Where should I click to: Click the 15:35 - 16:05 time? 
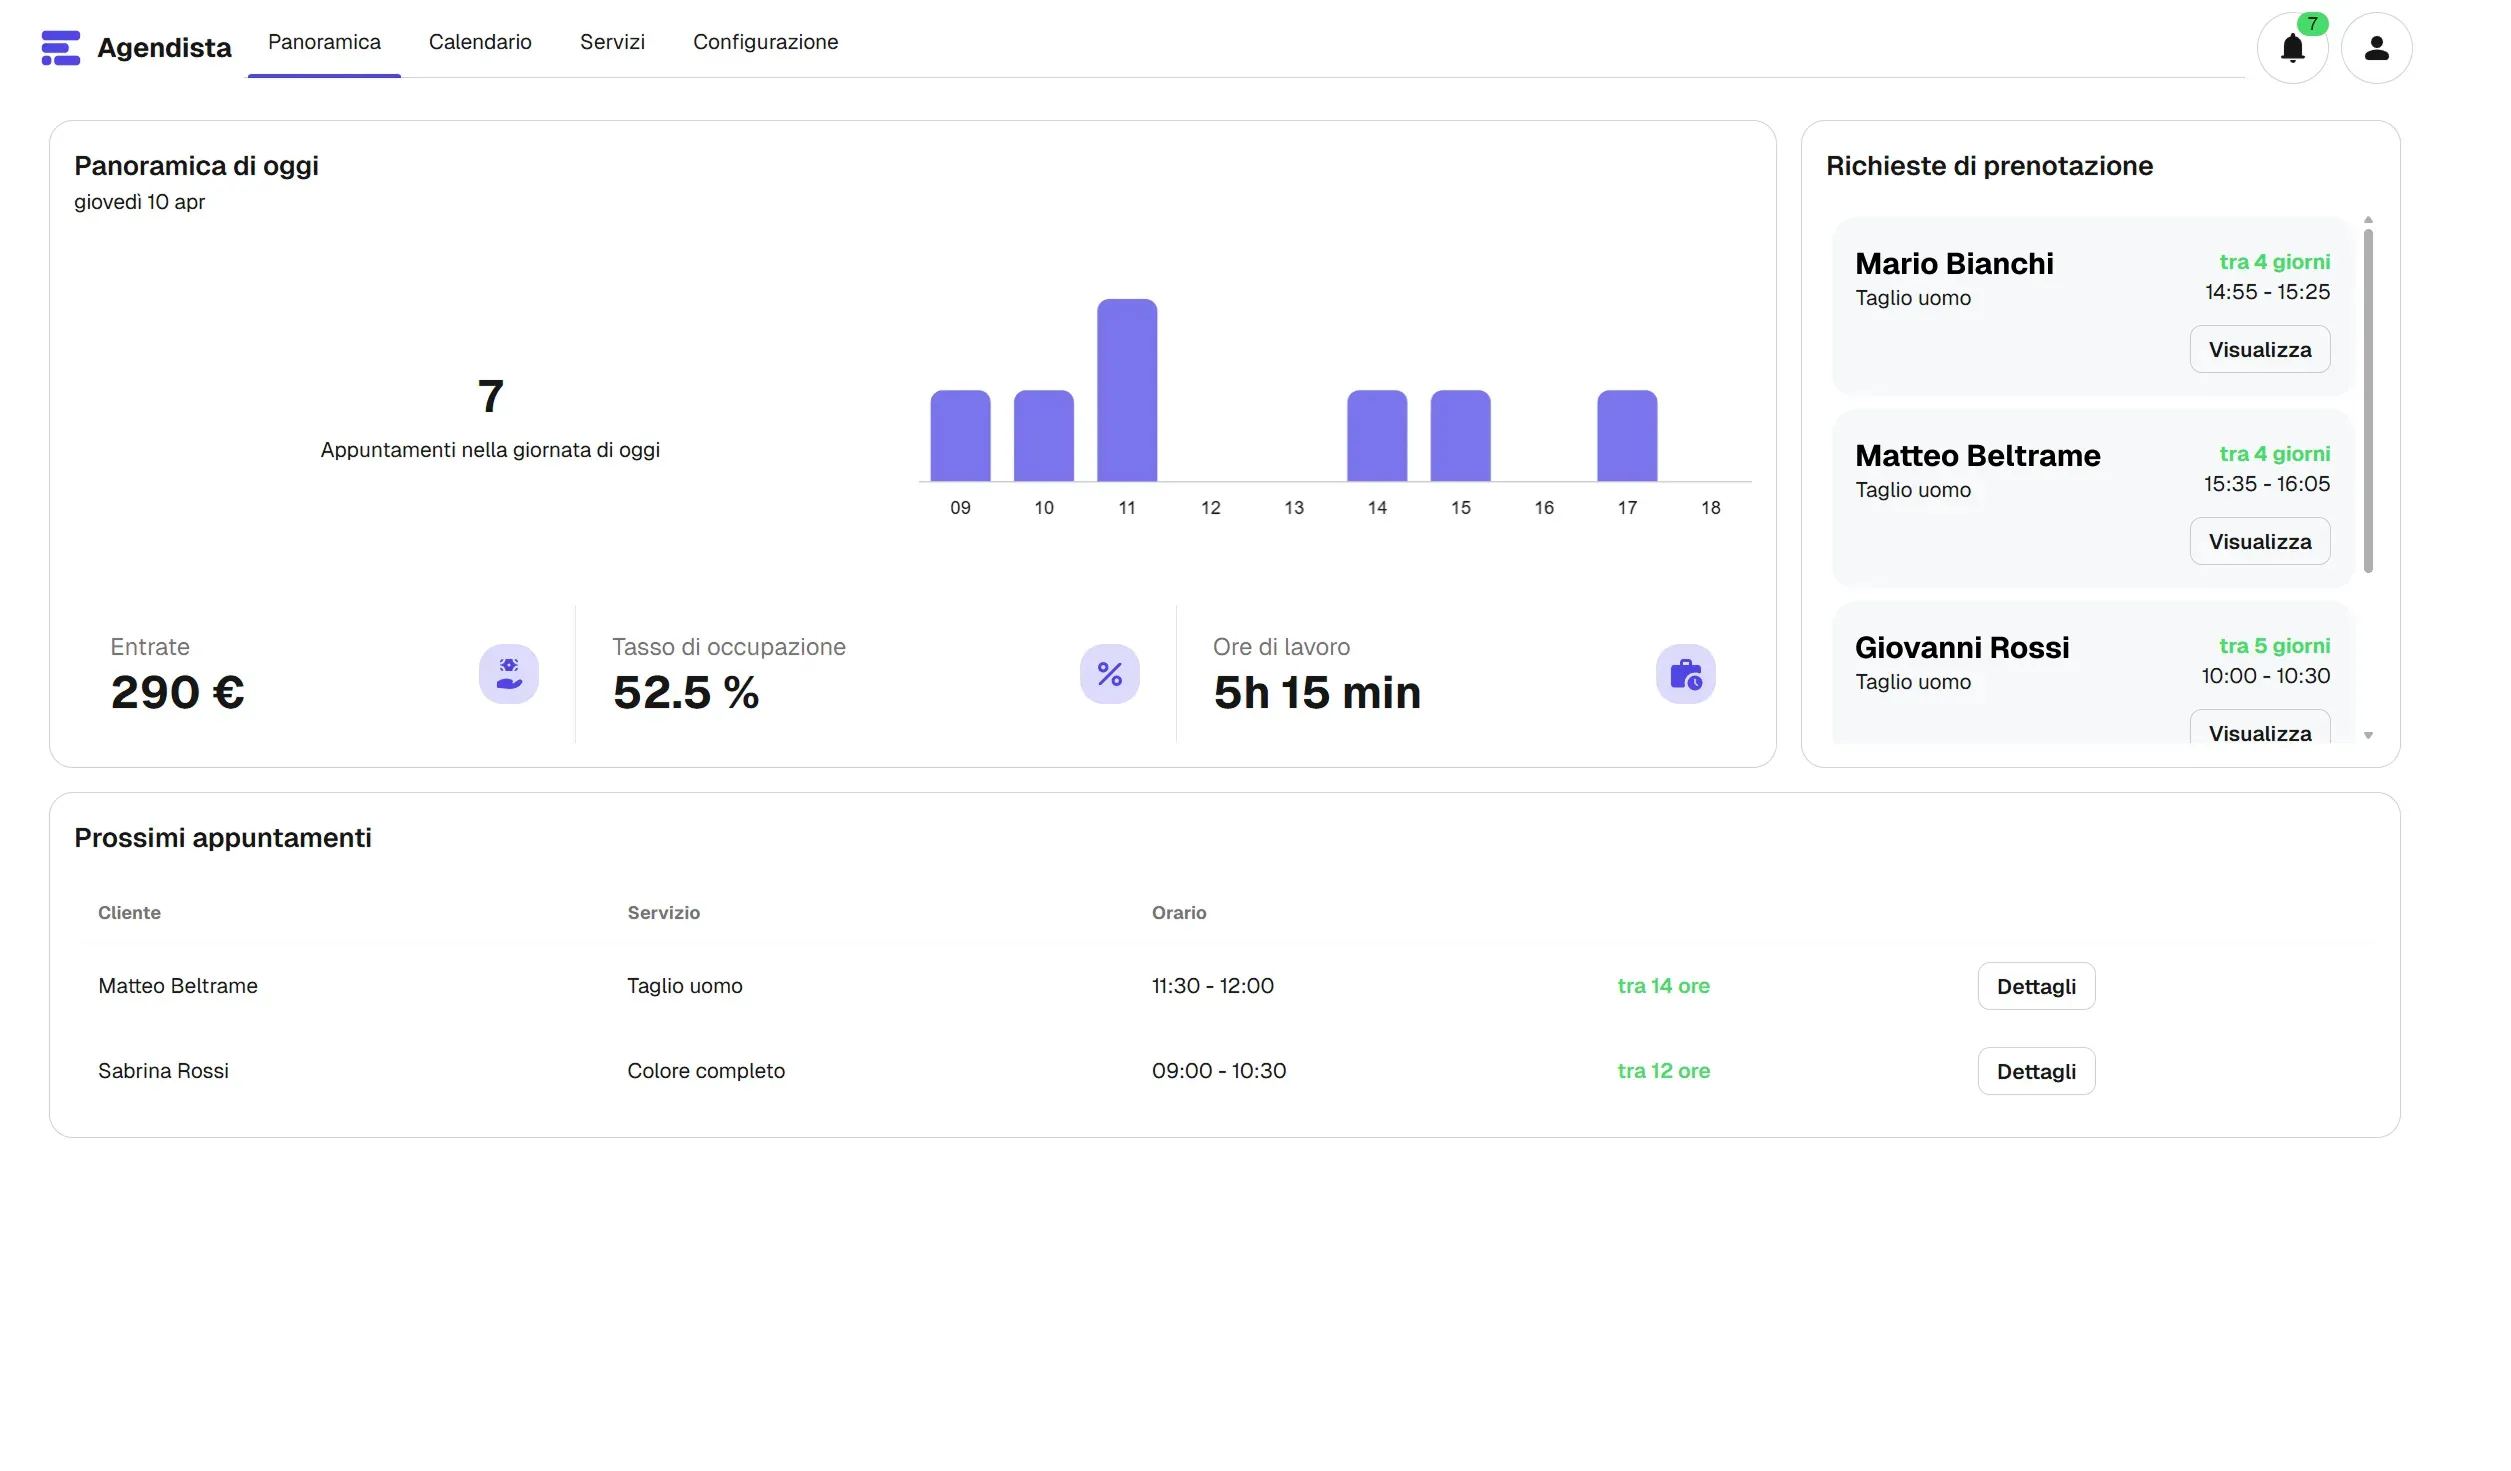click(x=2267, y=484)
